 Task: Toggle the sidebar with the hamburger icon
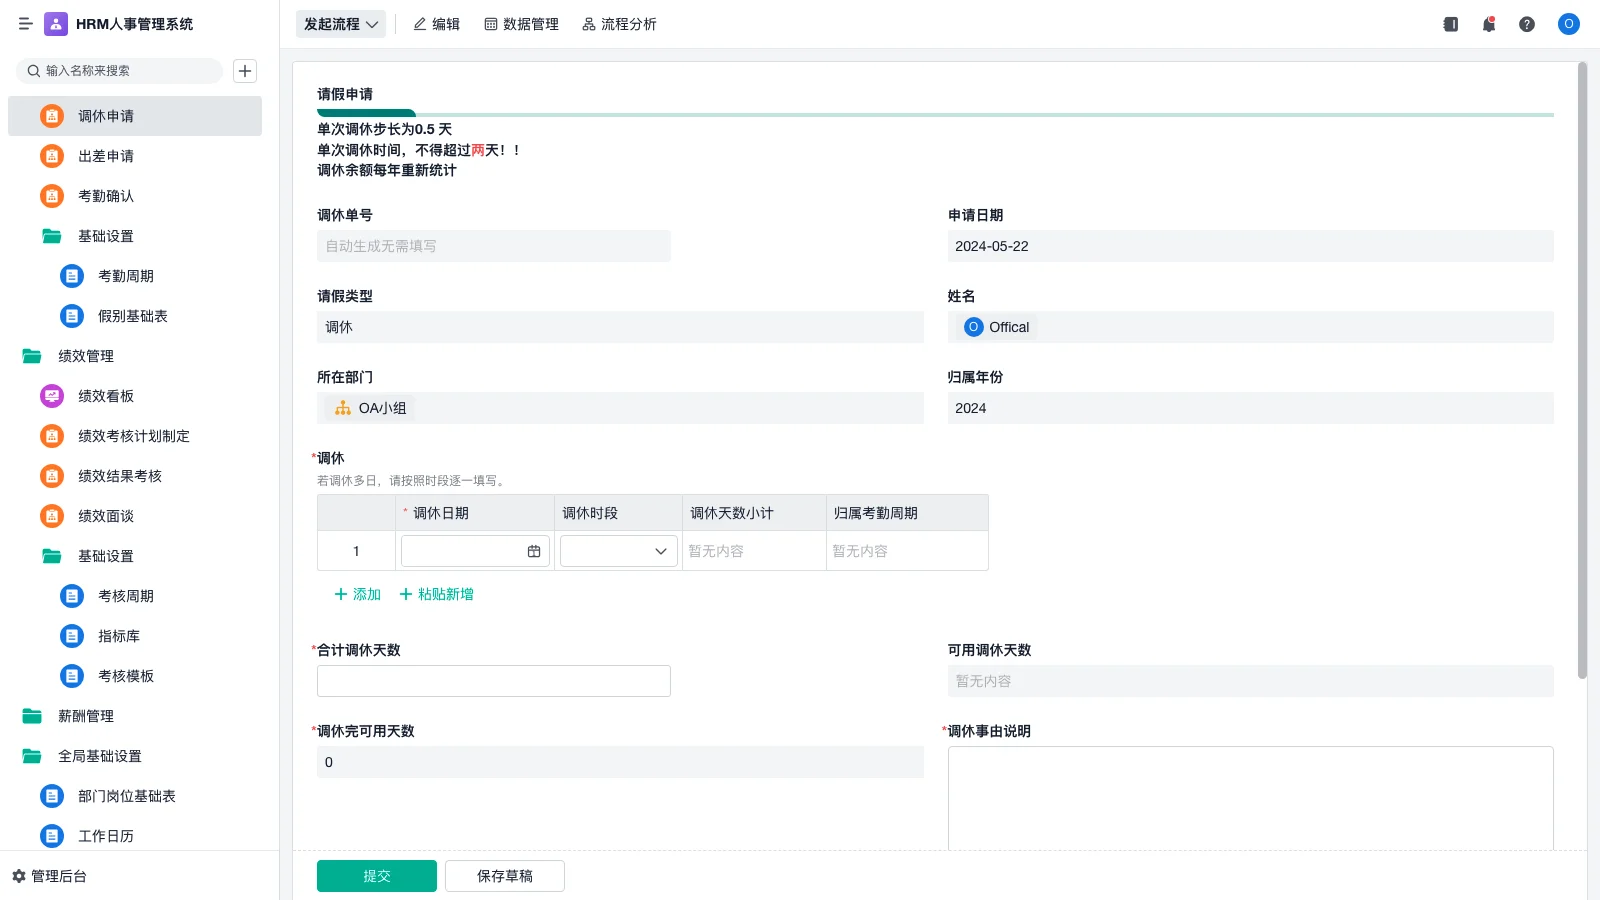26,24
